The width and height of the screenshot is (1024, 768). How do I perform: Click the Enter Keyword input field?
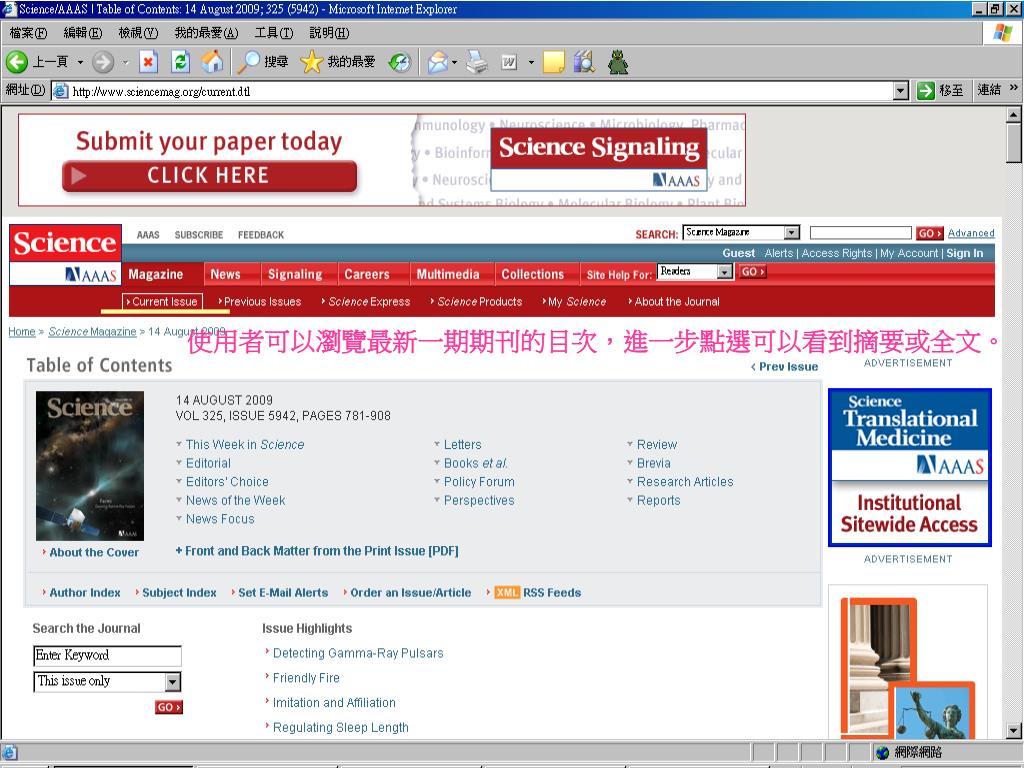tap(107, 656)
